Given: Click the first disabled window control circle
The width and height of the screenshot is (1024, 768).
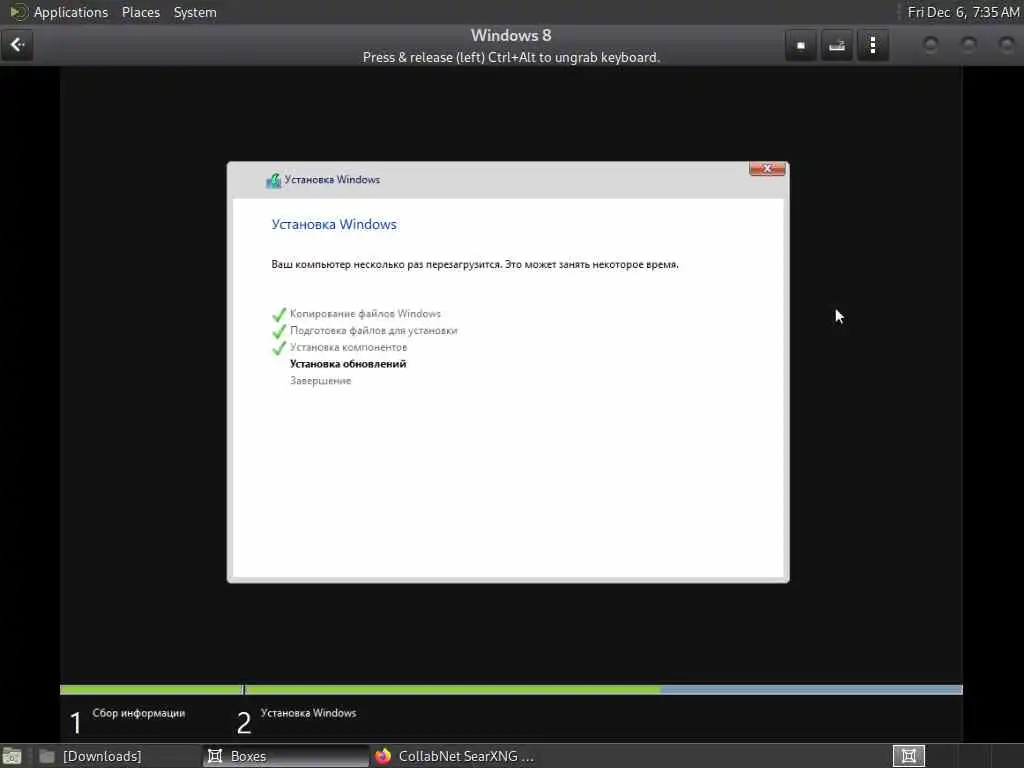Looking at the screenshot, I should [x=931, y=45].
